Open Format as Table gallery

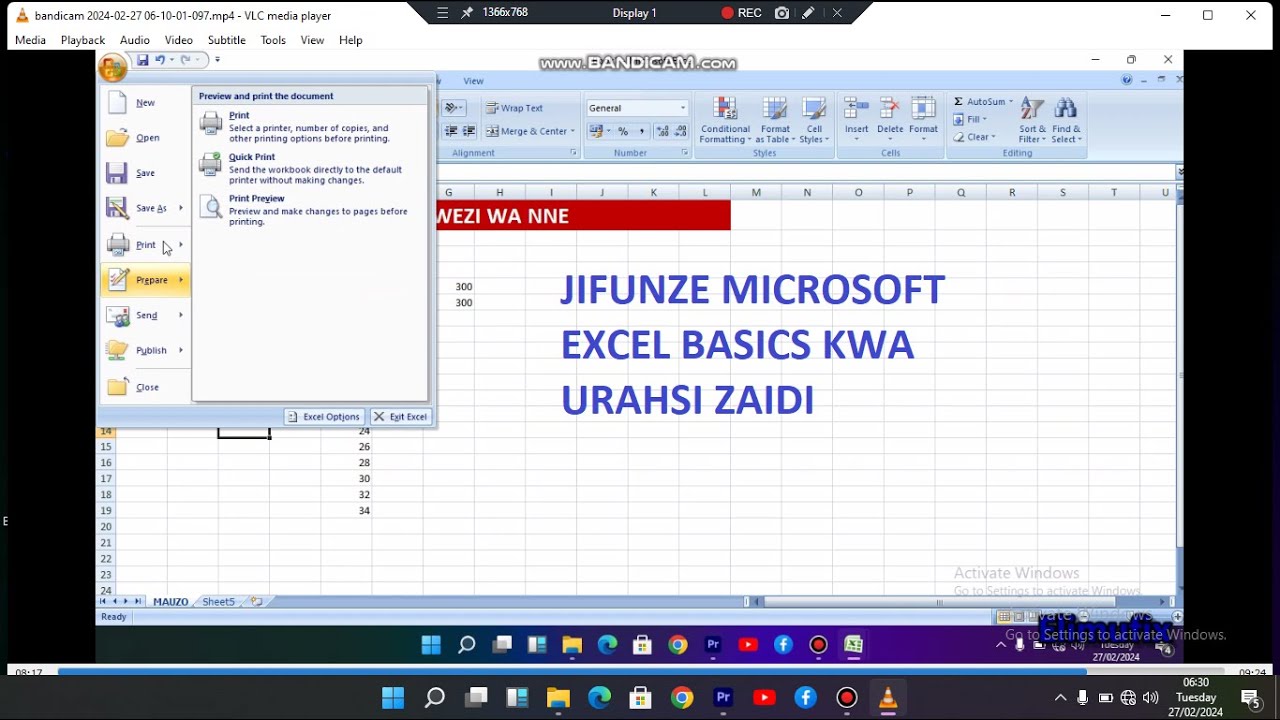[x=775, y=121]
